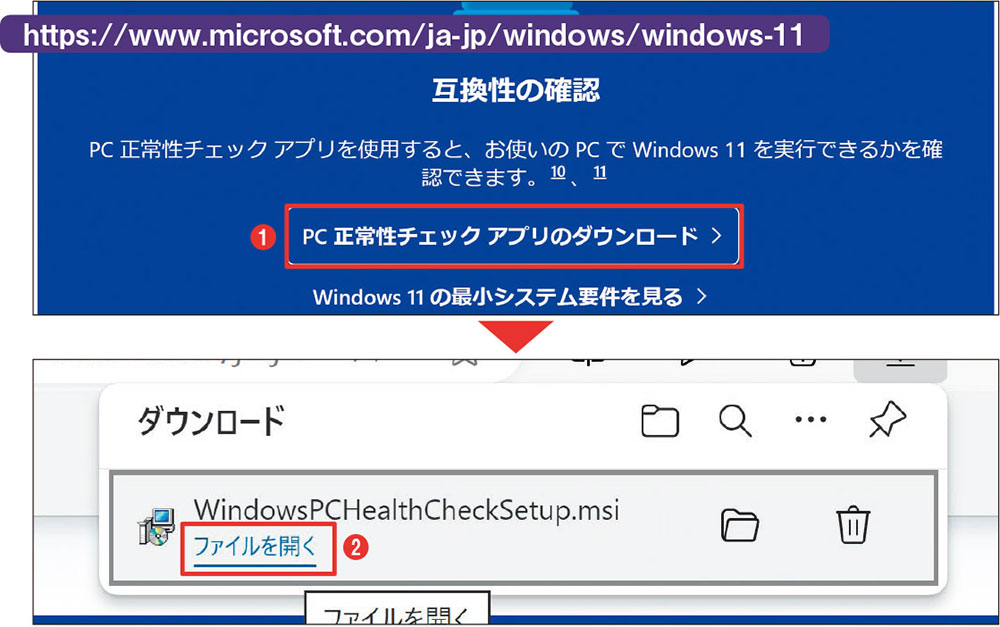Click PC 正常性チェック アプリのダウンロード button
Image resolution: width=1000 pixels, height=627 pixels.
[513, 236]
